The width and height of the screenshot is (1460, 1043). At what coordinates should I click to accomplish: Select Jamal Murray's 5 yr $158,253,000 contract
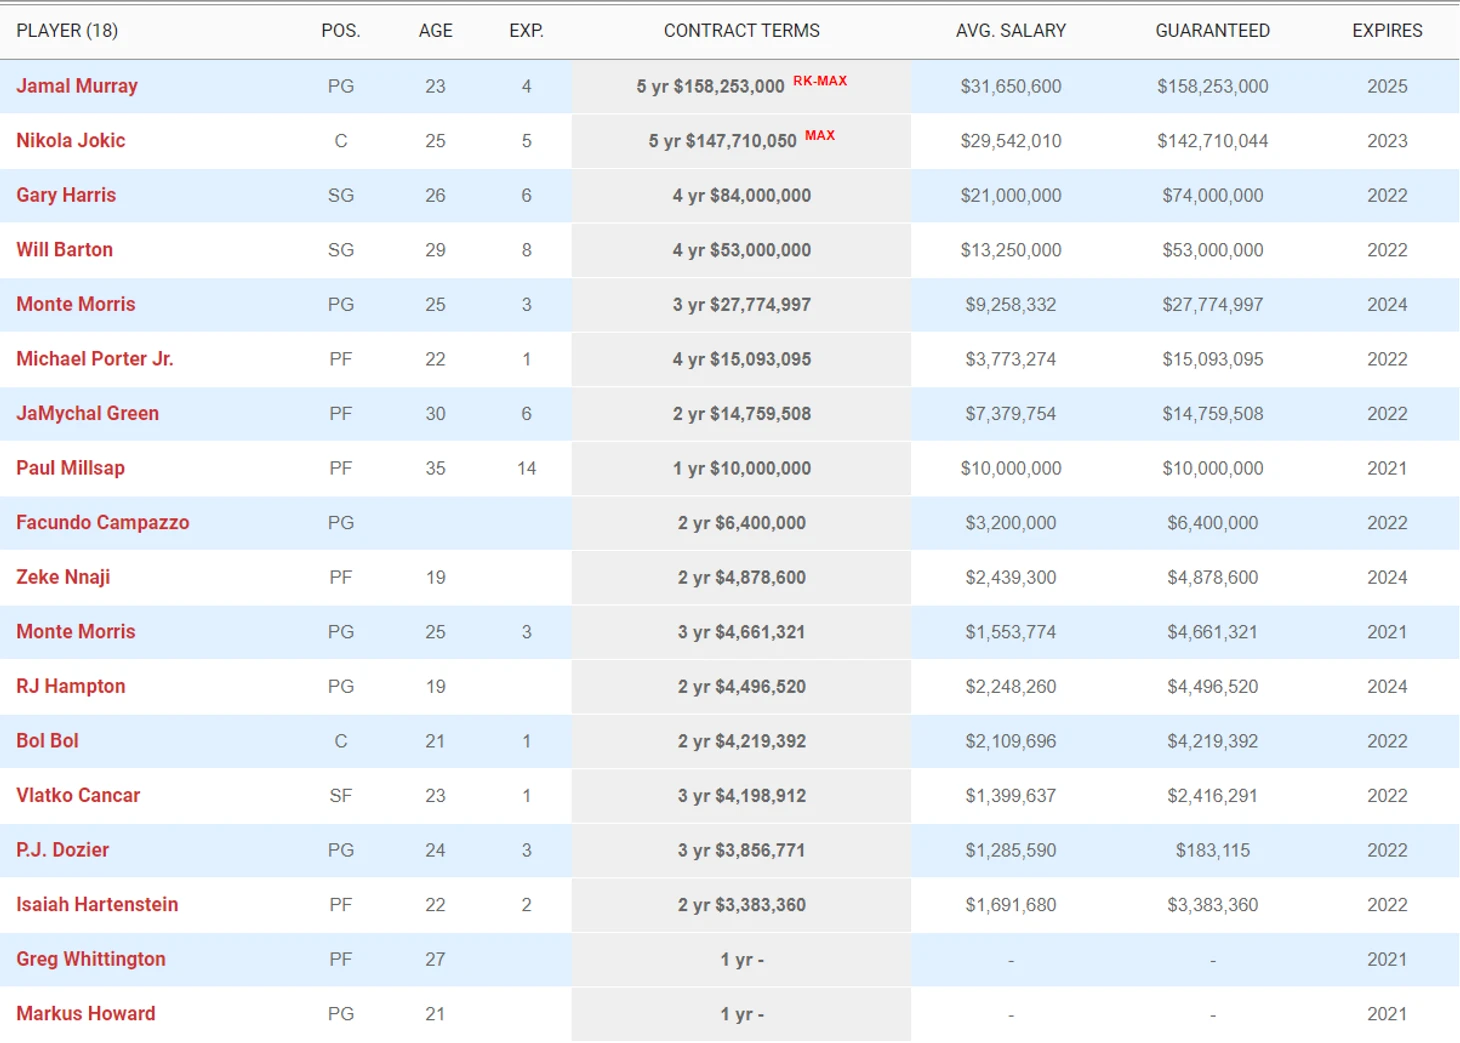pos(711,87)
